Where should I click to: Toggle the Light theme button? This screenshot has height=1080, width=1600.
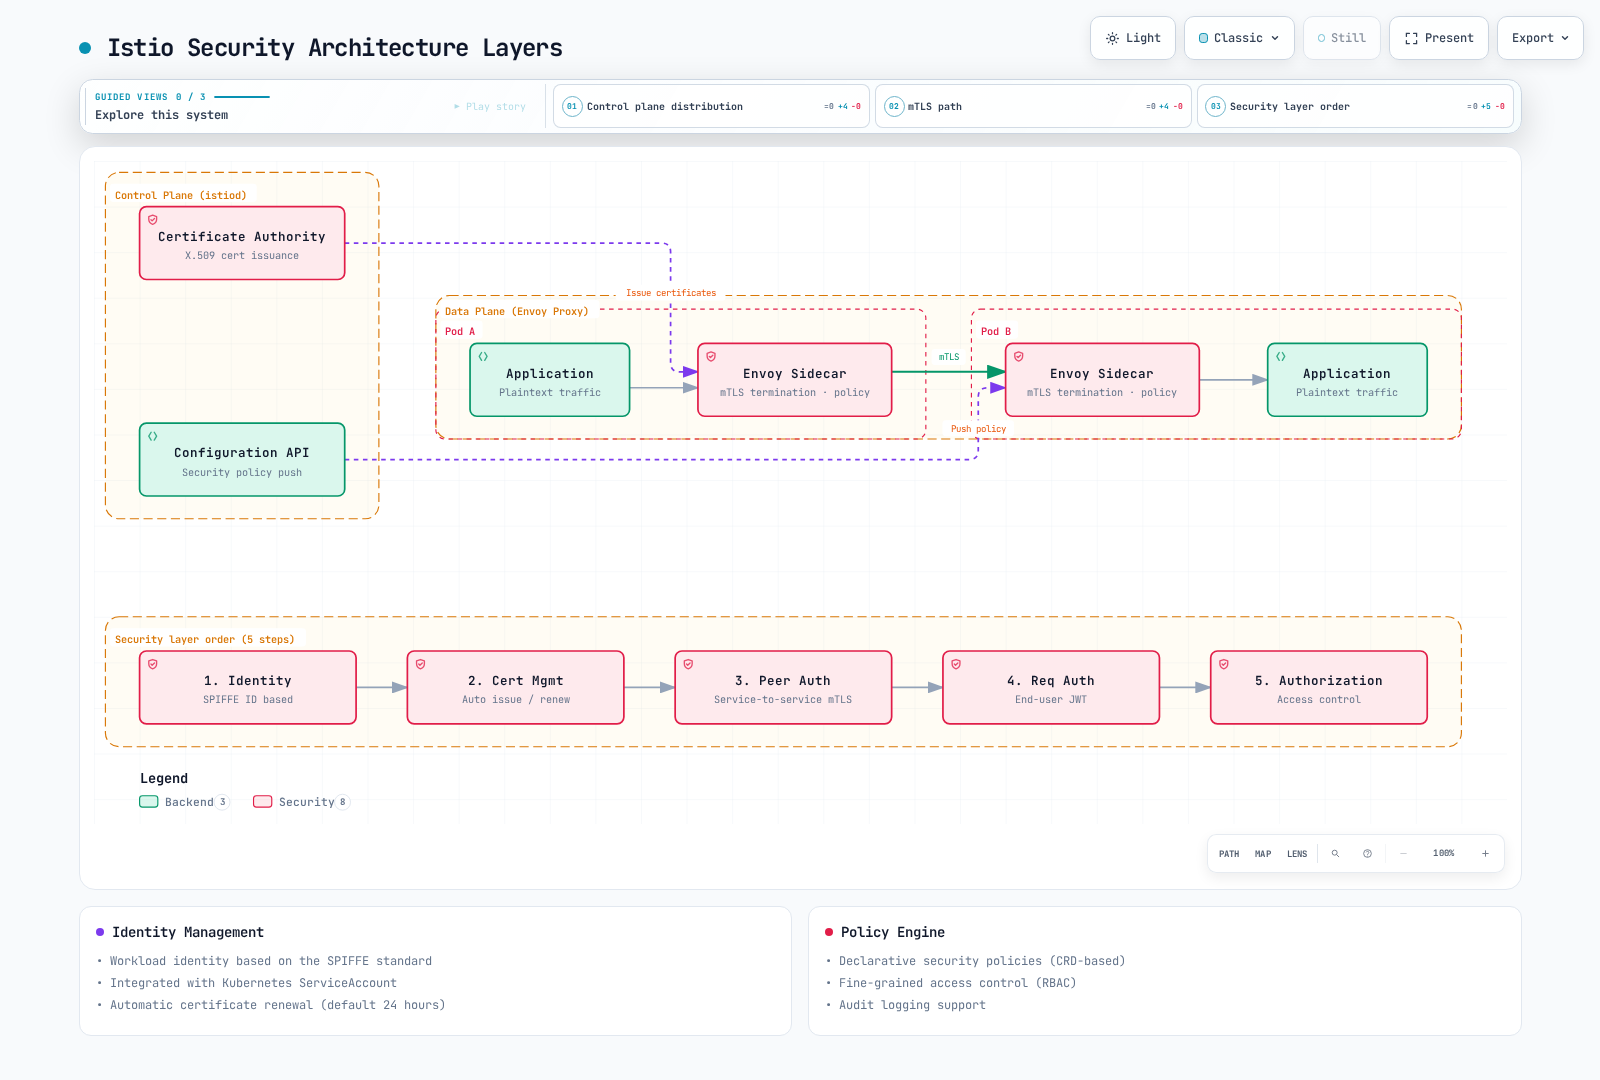point(1133,38)
